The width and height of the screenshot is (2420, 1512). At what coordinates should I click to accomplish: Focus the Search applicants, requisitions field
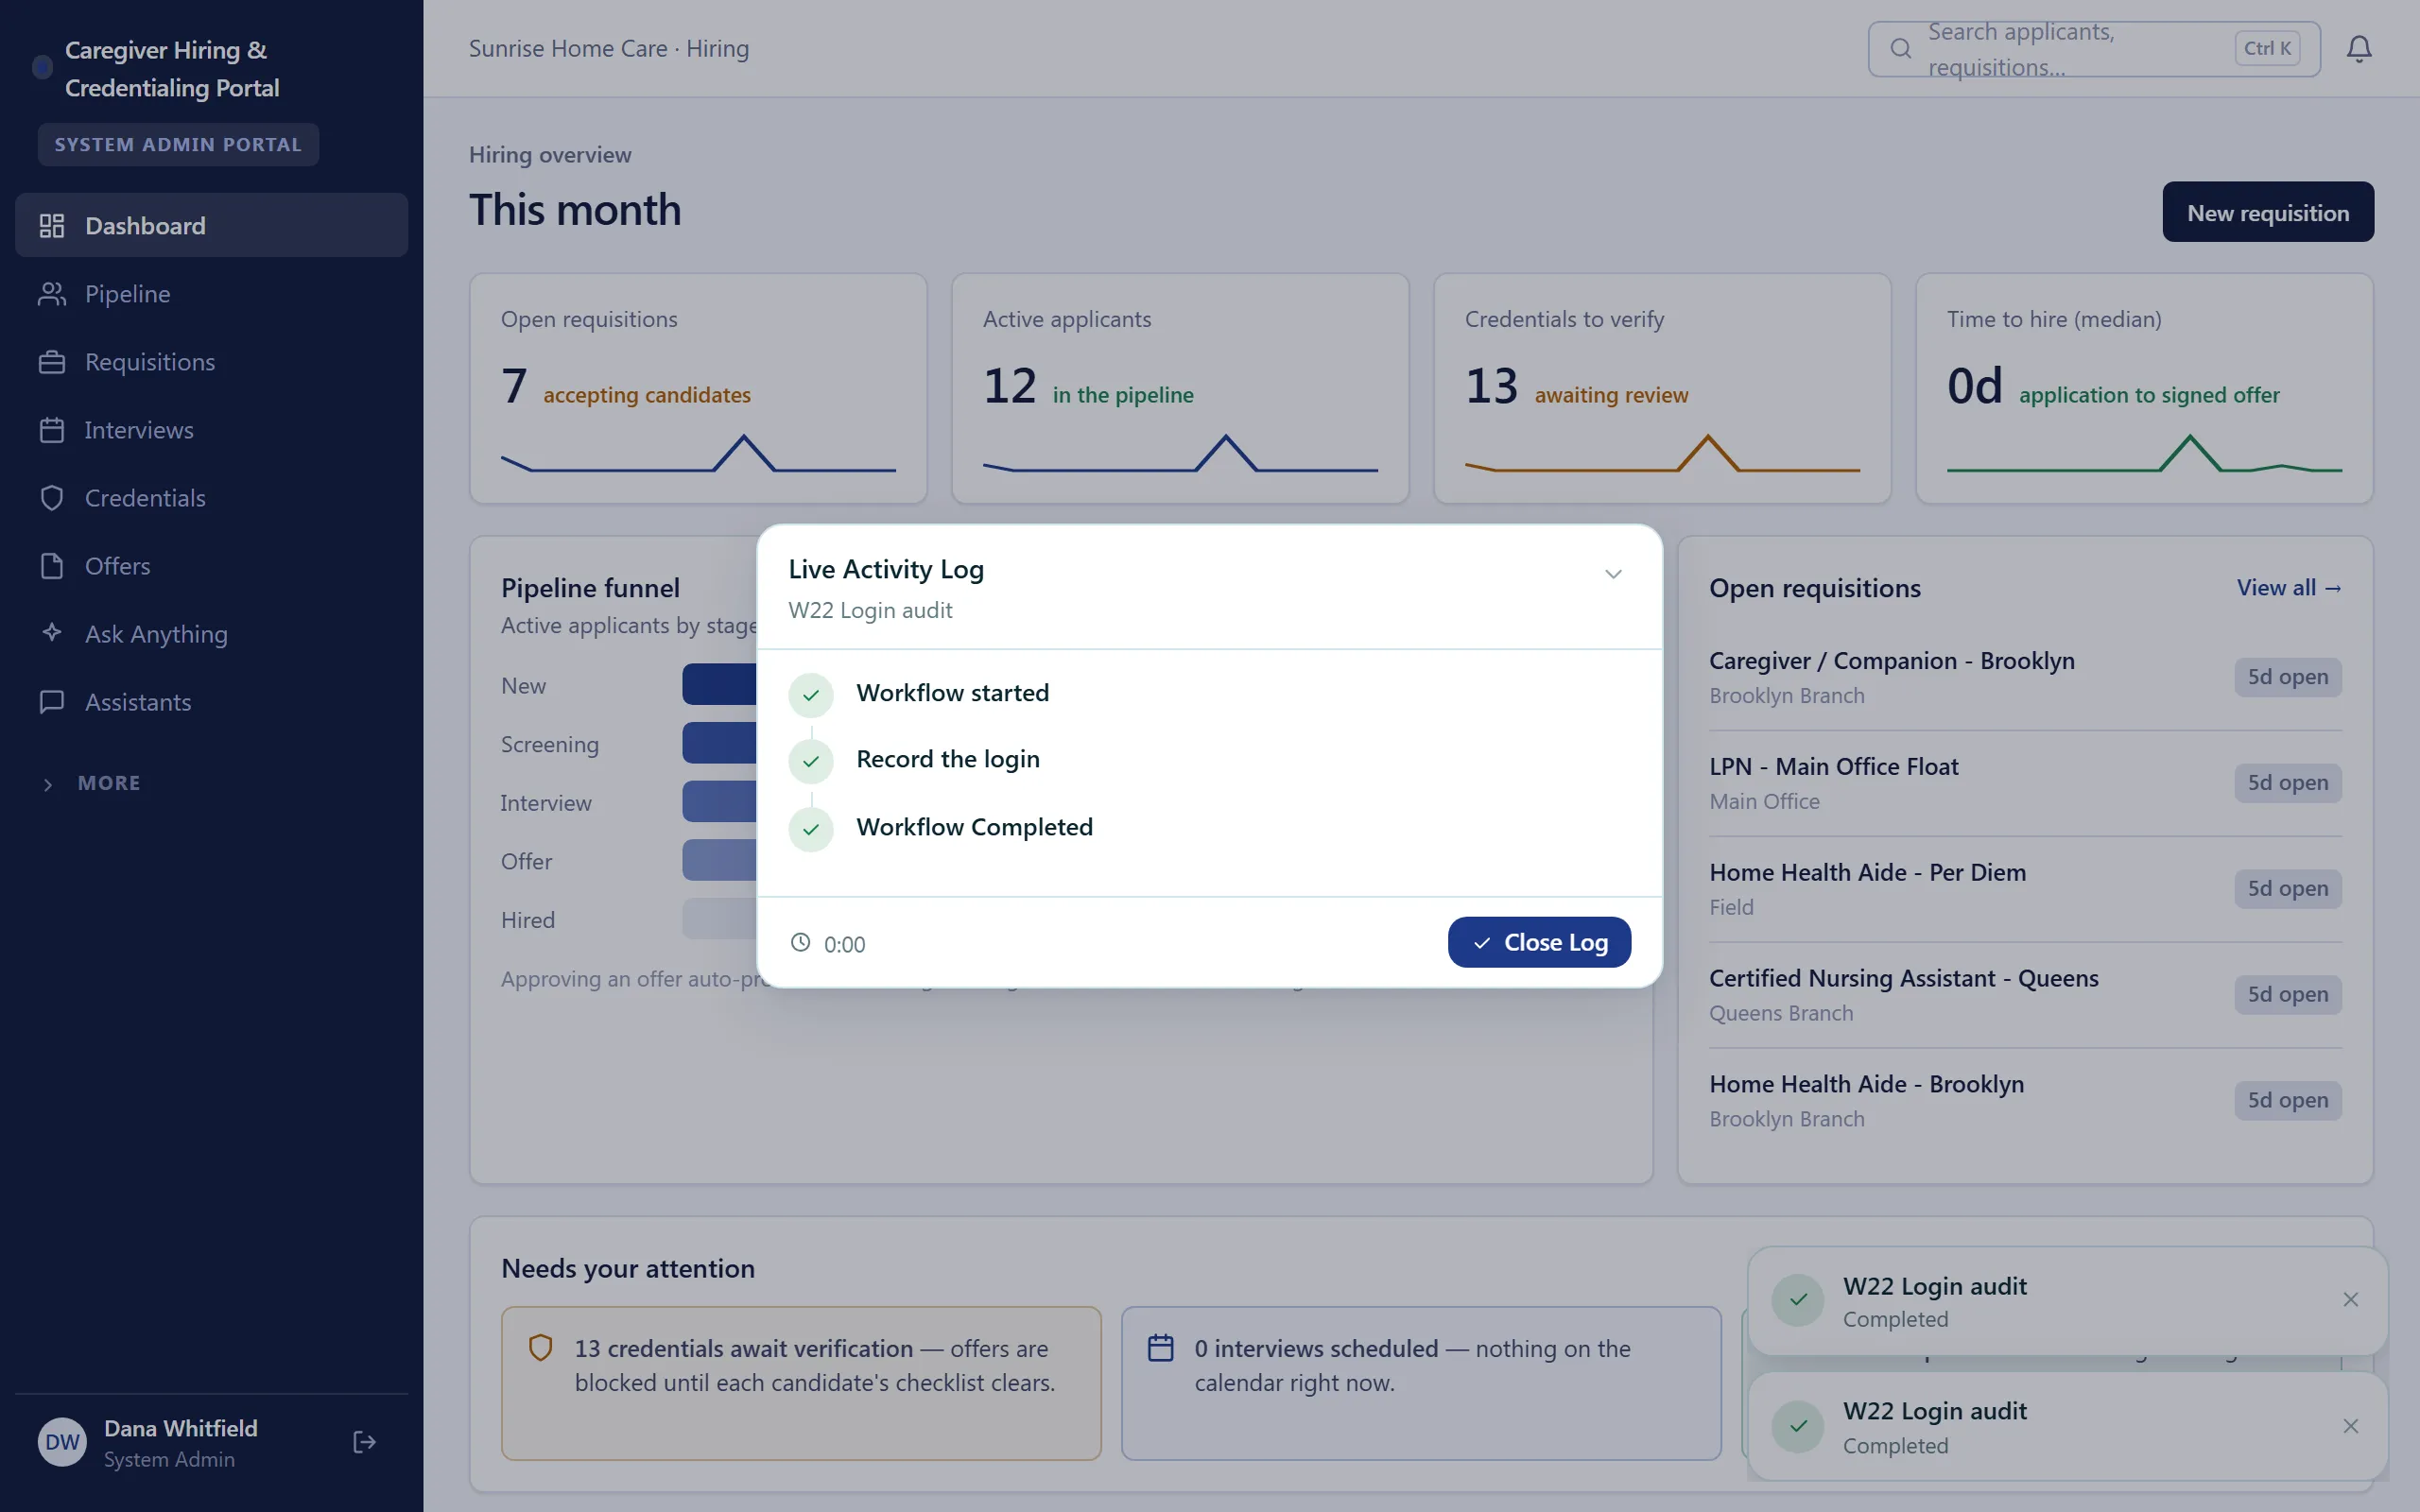click(x=2094, y=49)
